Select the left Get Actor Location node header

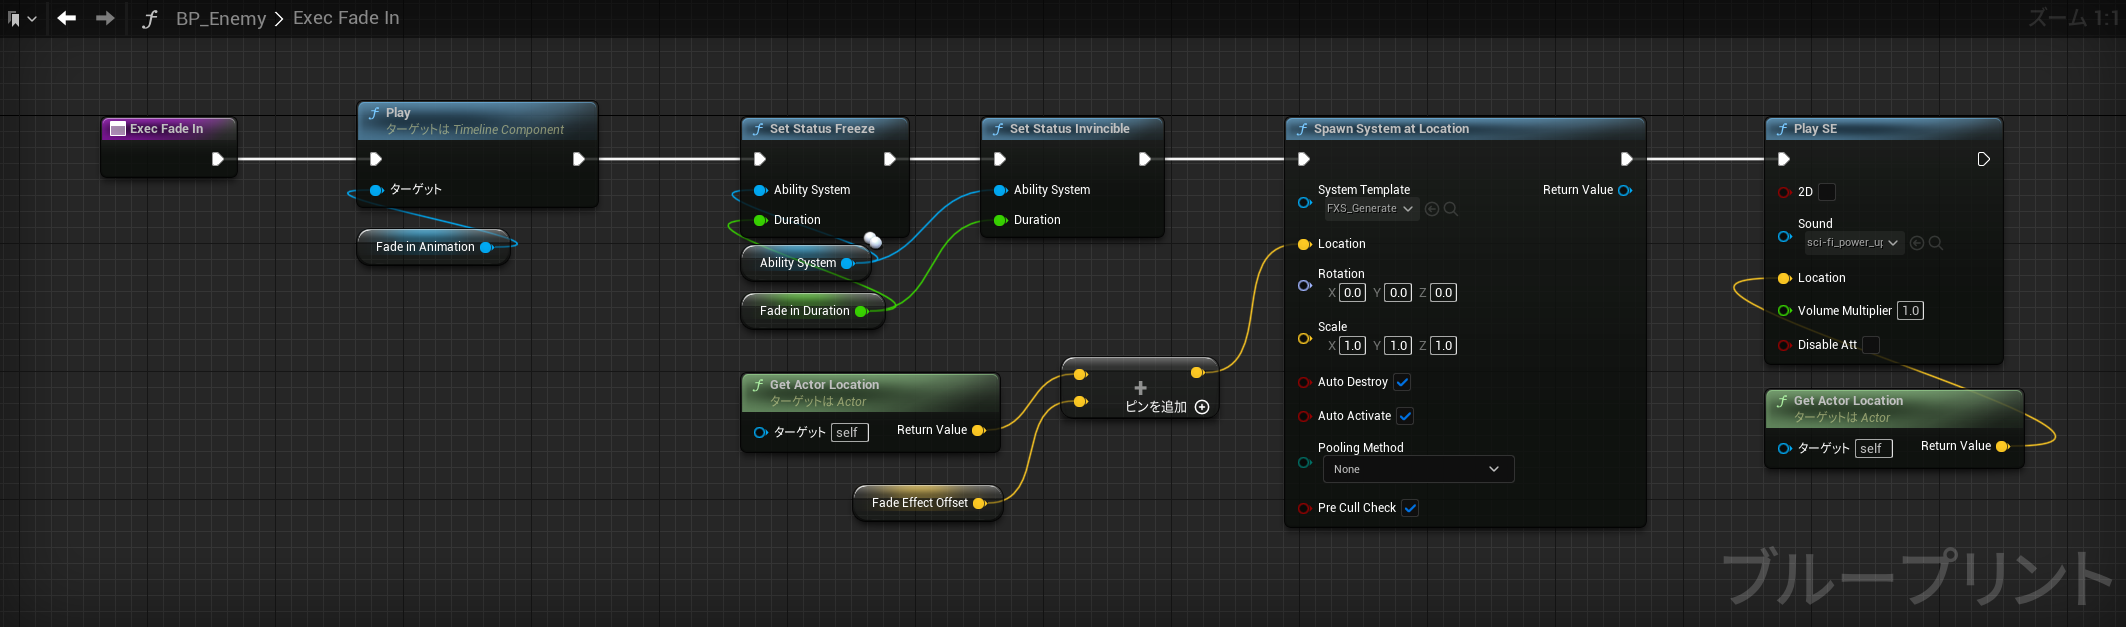(870, 392)
